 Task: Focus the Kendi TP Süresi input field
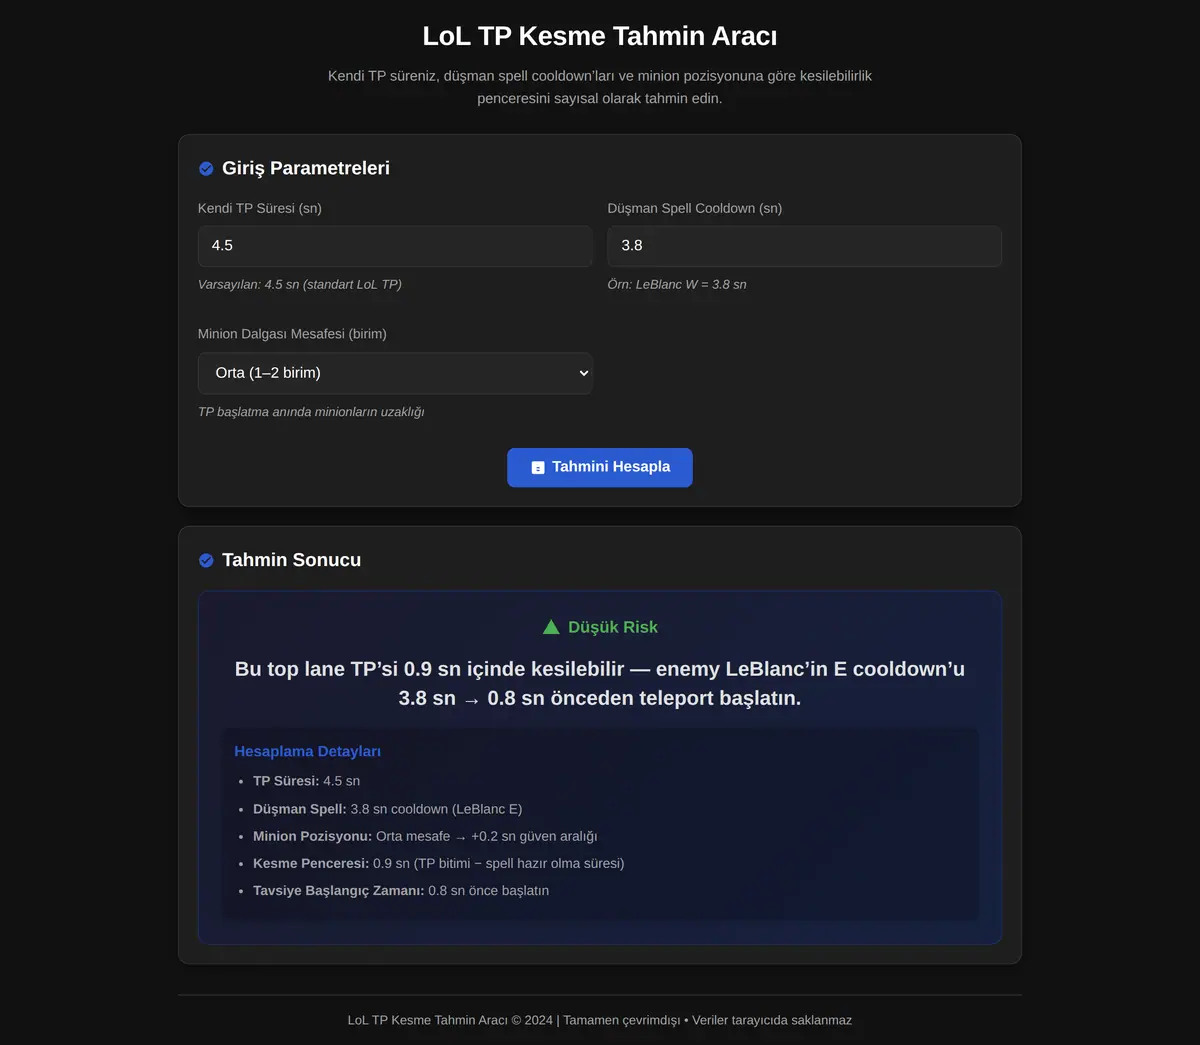pyautogui.click(x=395, y=246)
